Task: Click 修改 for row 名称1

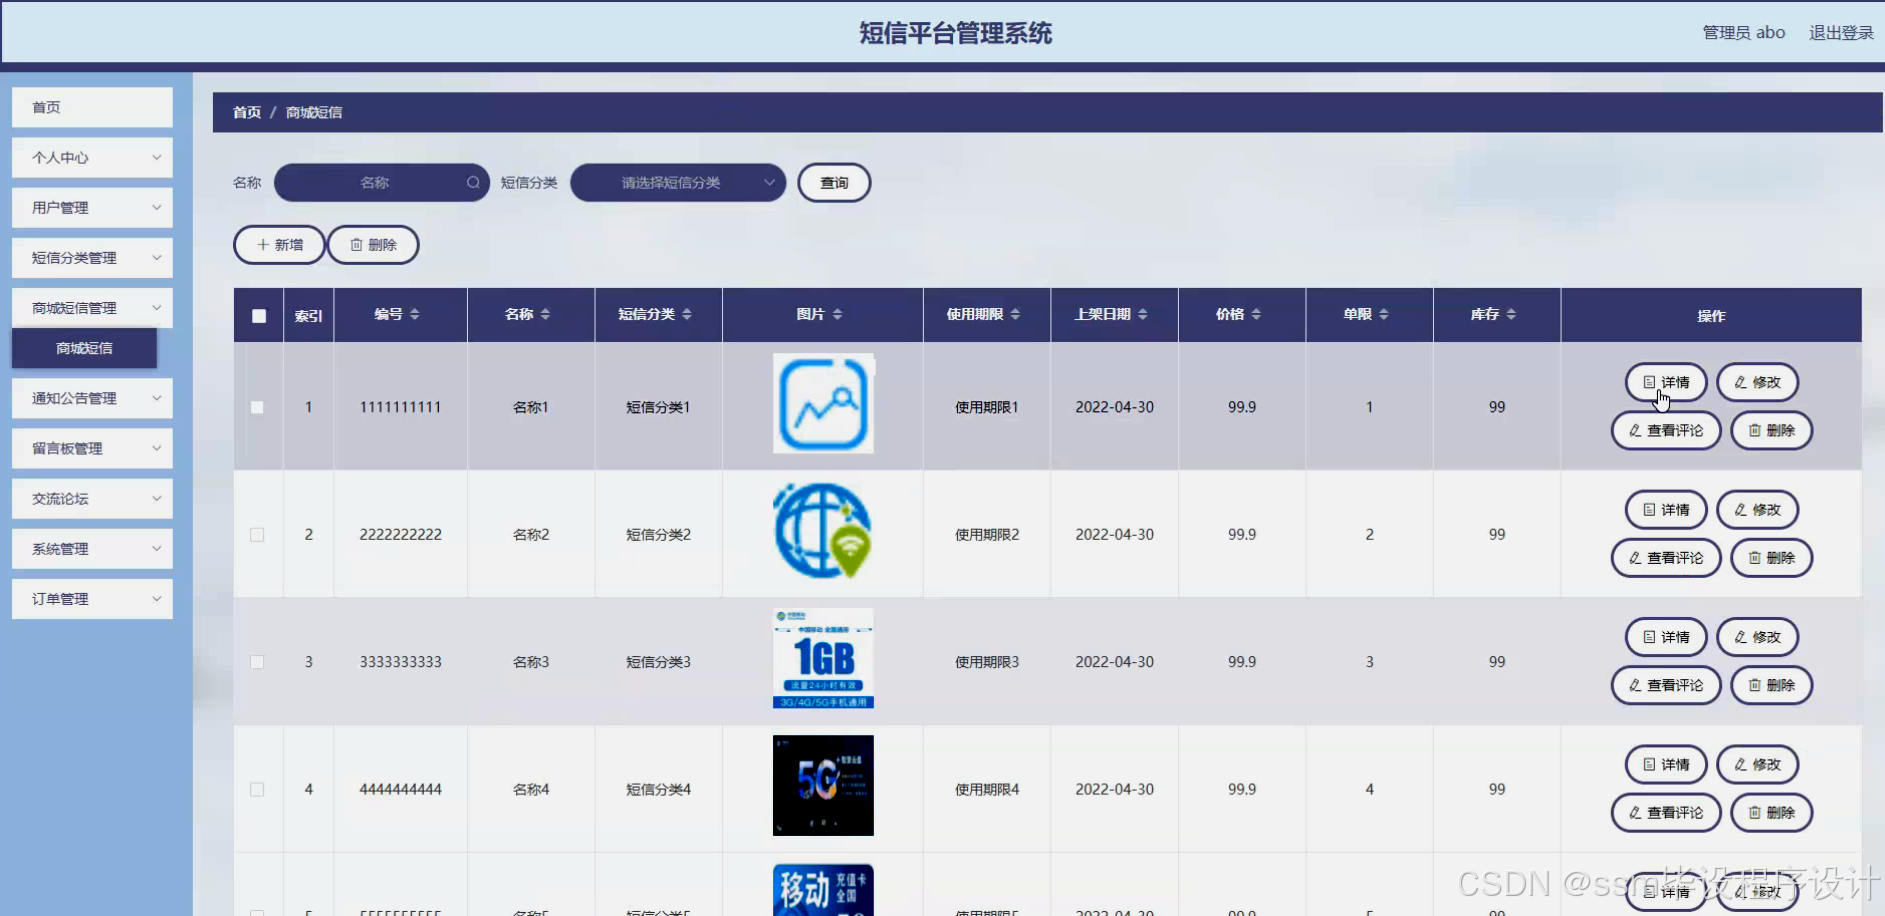Action: (x=1757, y=382)
